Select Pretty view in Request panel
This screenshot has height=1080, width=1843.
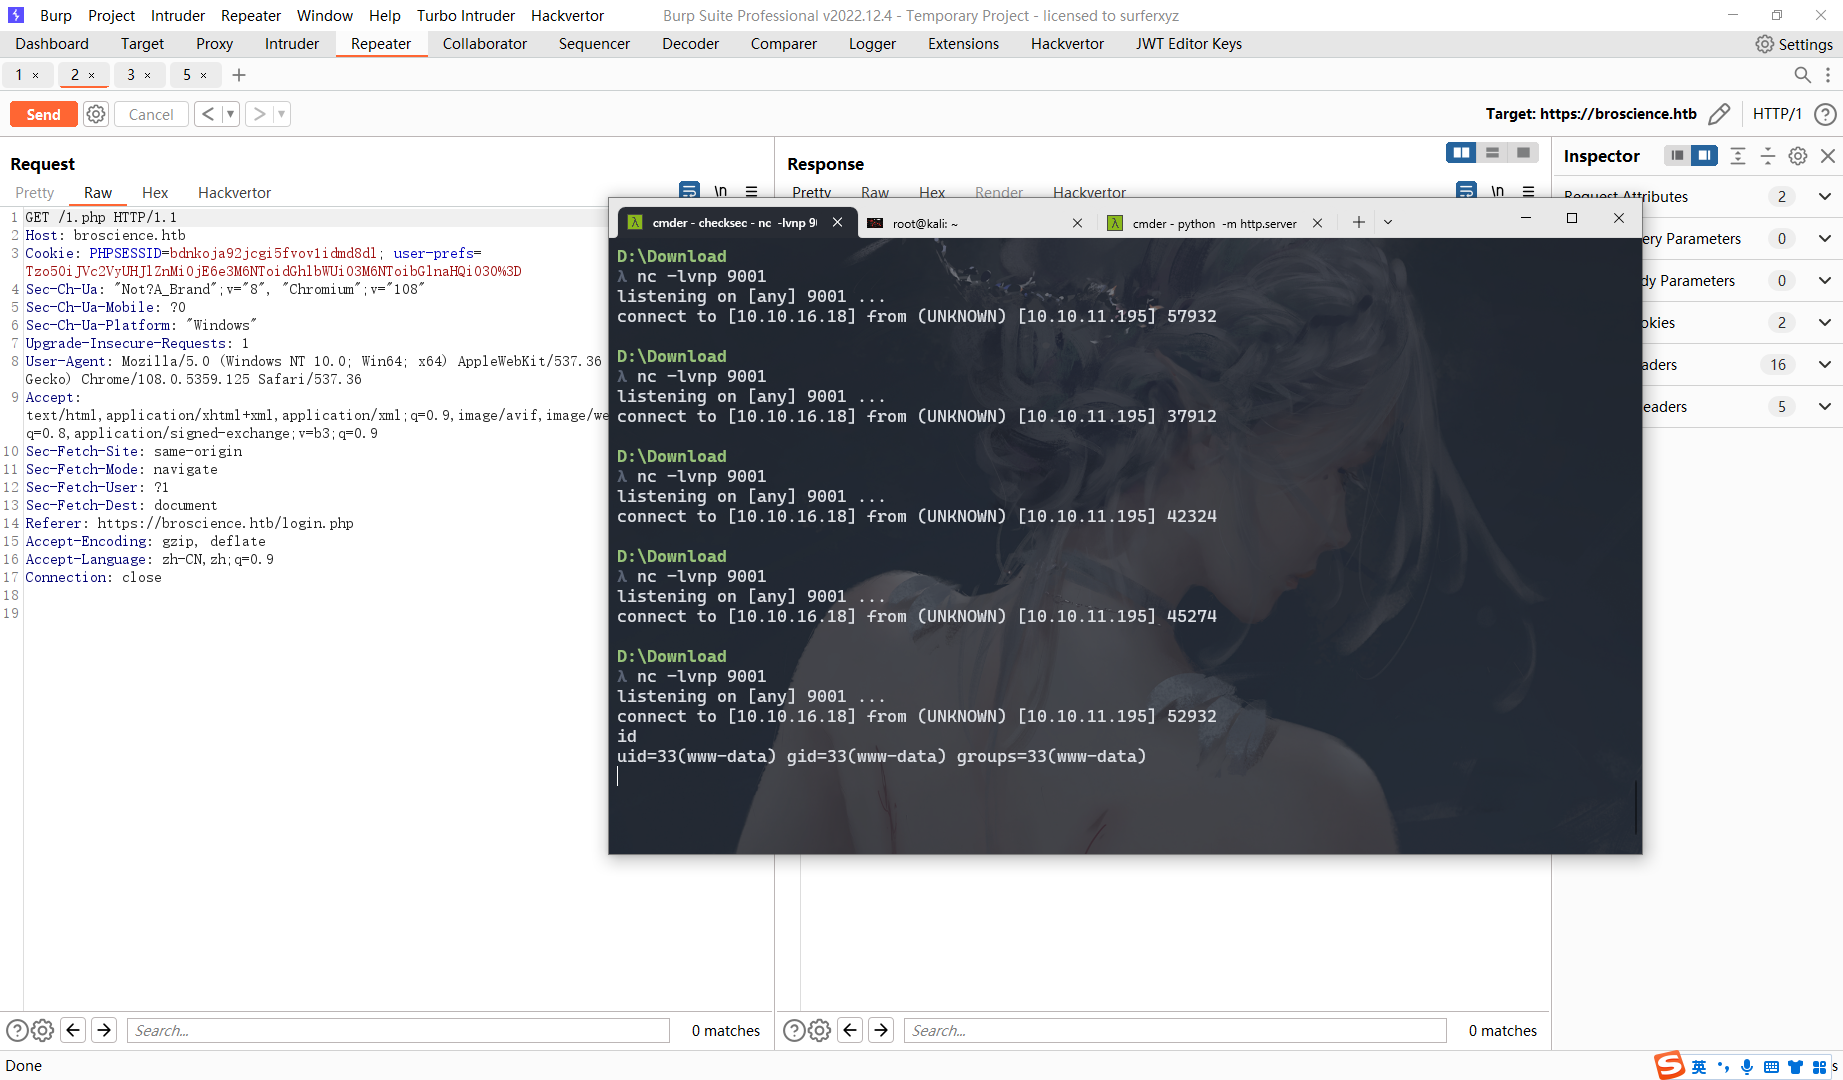(x=35, y=193)
